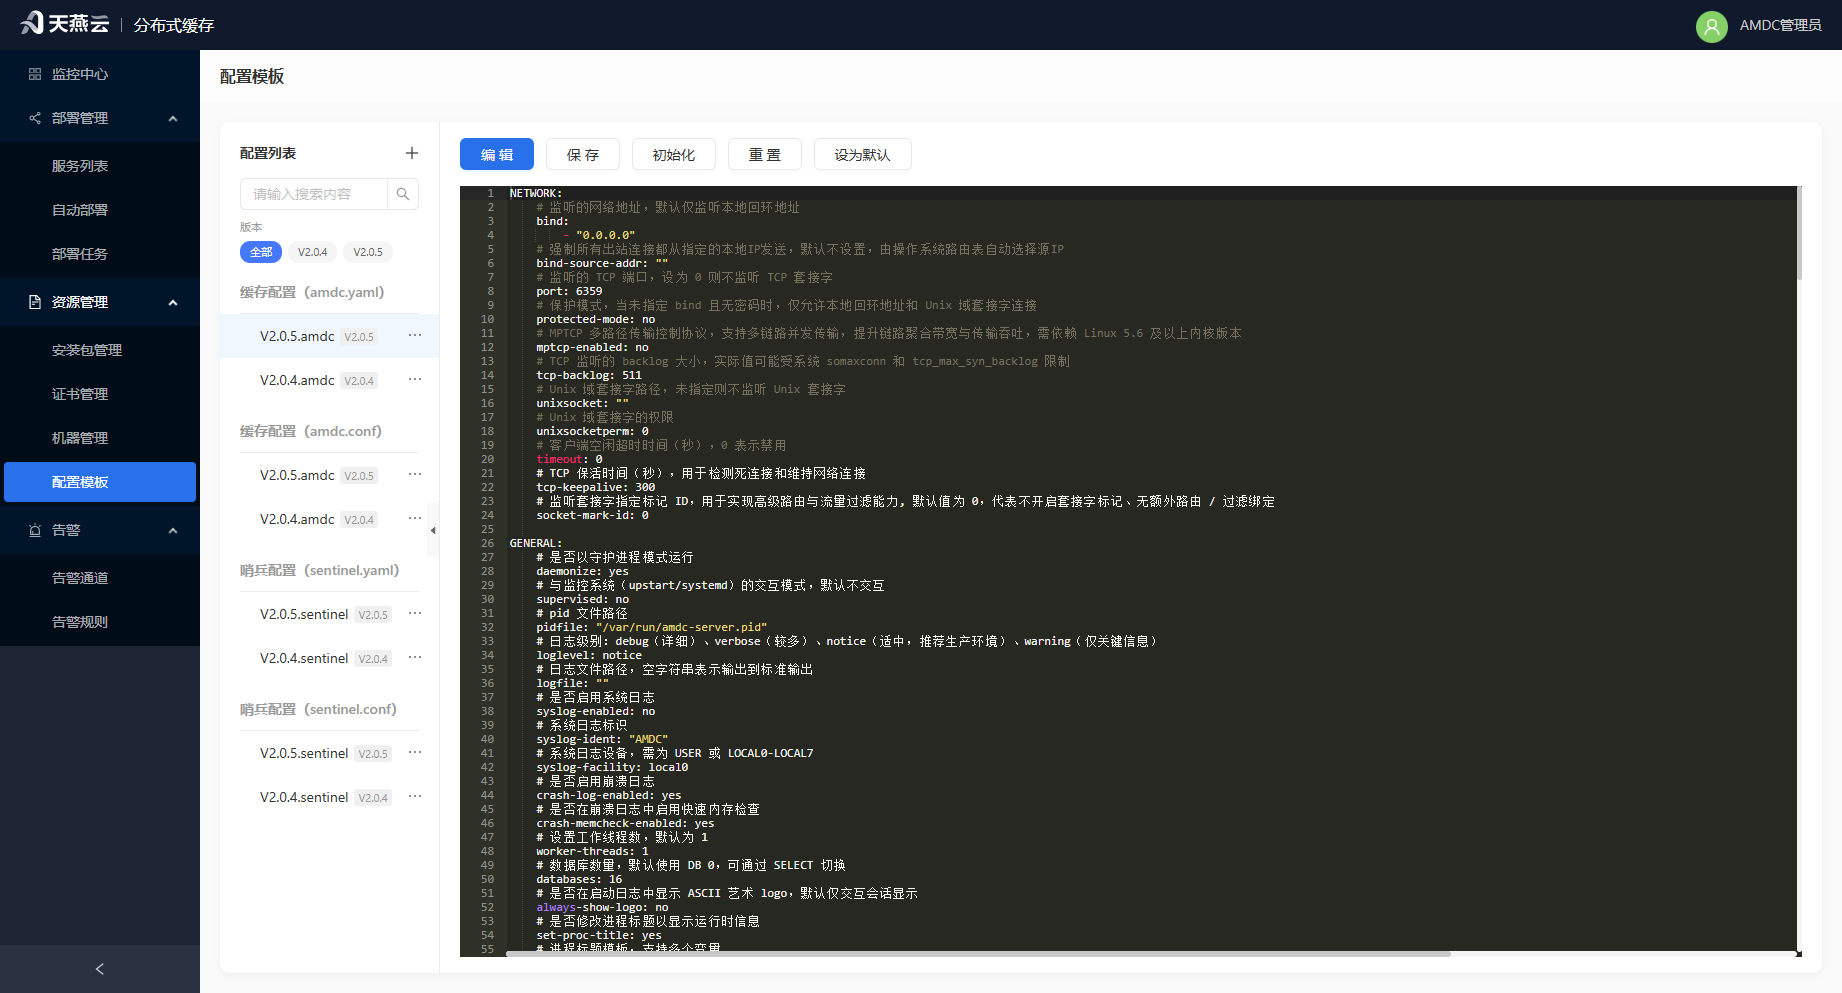The height and width of the screenshot is (993, 1842).
Task: Click the config list panel collapse handle
Action: (x=433, y=530)
